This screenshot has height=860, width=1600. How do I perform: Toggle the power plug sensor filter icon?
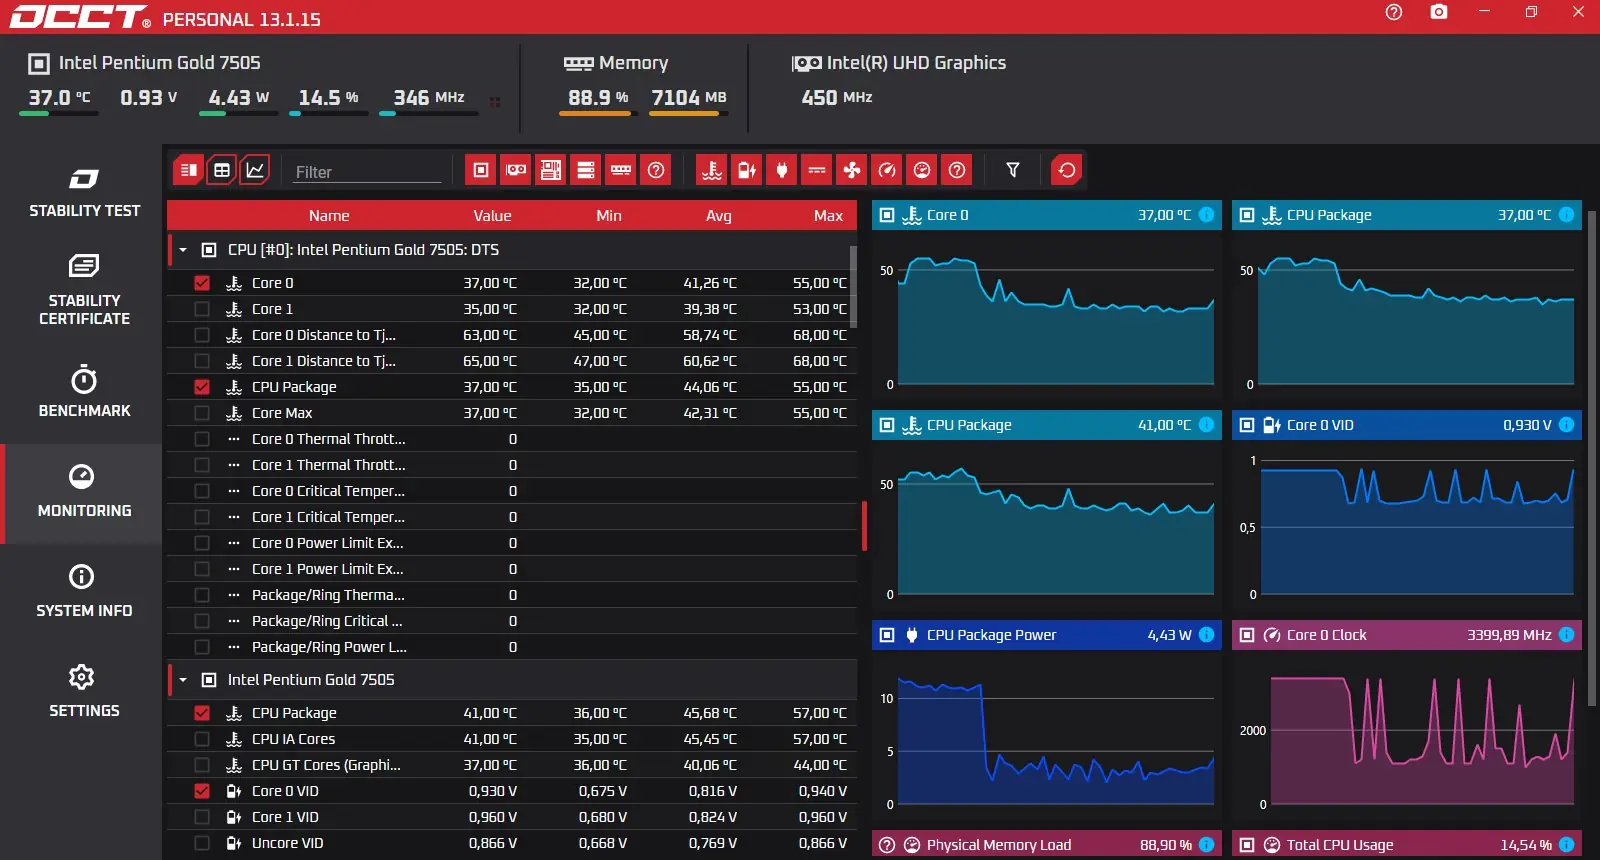click(x=782, y=170)
